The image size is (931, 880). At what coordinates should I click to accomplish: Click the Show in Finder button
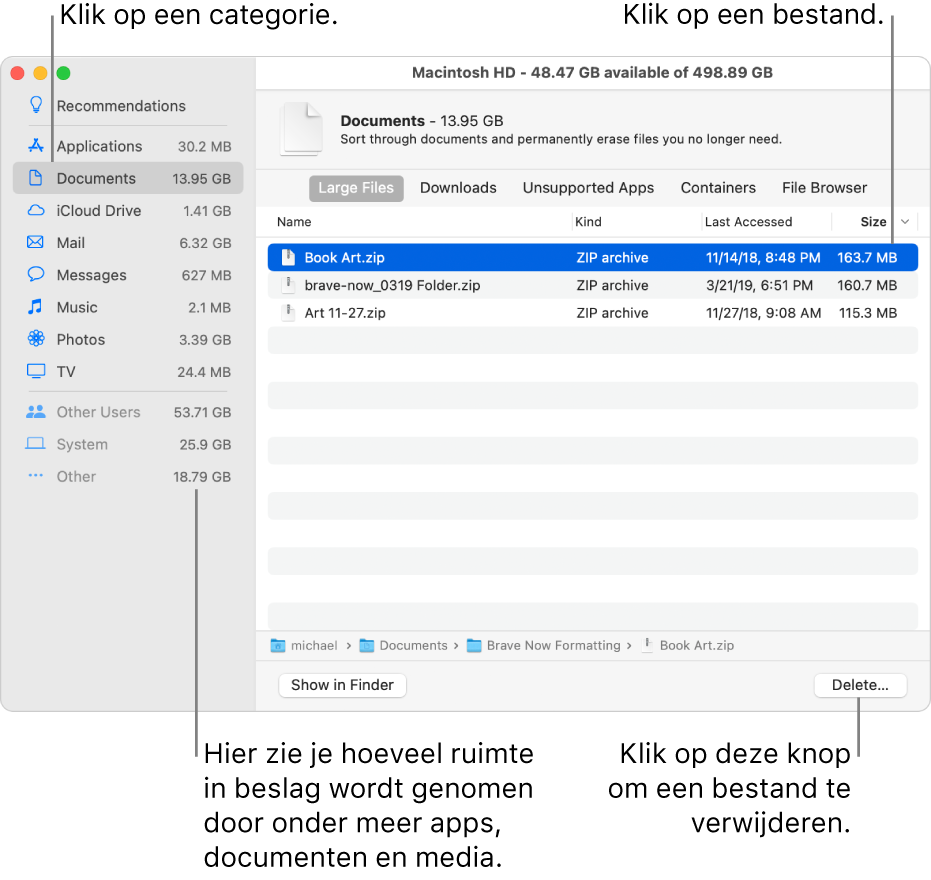point(342,685)
